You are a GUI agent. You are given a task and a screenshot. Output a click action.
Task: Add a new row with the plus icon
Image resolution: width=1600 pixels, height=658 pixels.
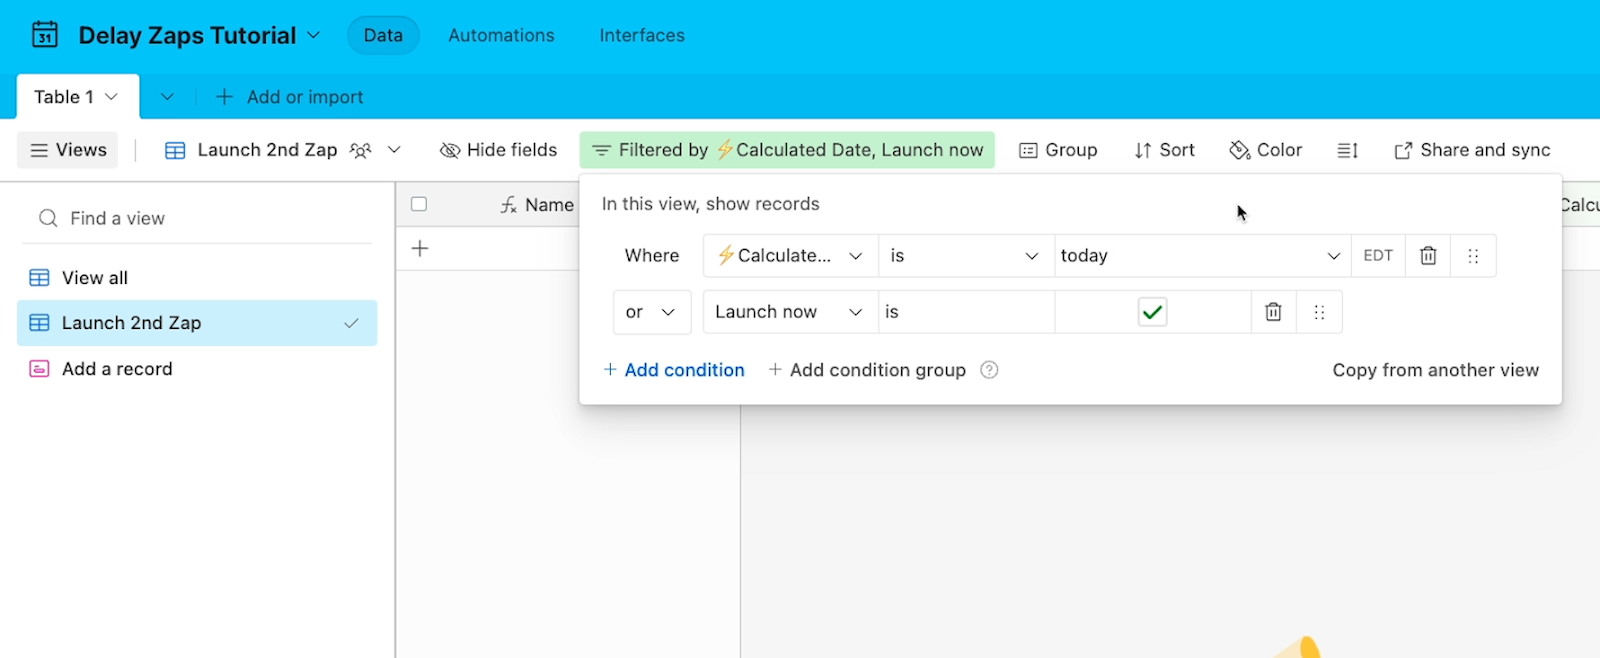[x=420, y=248]
